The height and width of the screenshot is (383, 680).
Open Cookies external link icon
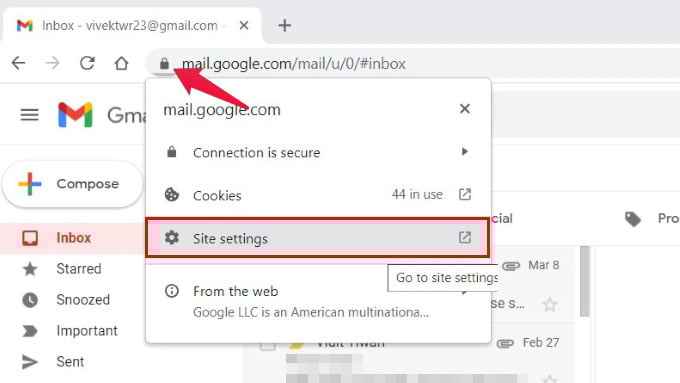pyautogui.click(x=464, y=194)
